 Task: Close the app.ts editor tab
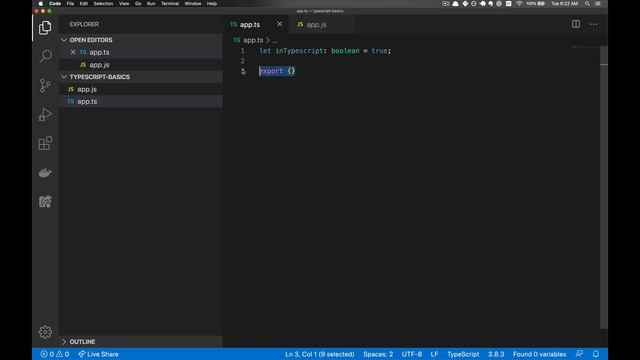click(x=280, y=24)
